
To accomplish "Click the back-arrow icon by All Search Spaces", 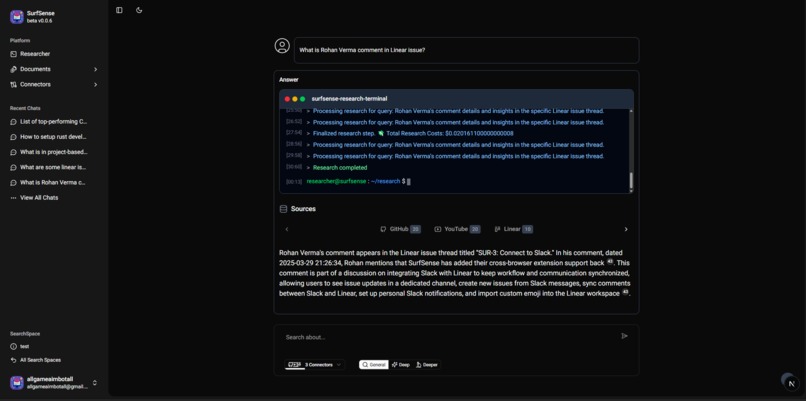I will pos(13,360).
